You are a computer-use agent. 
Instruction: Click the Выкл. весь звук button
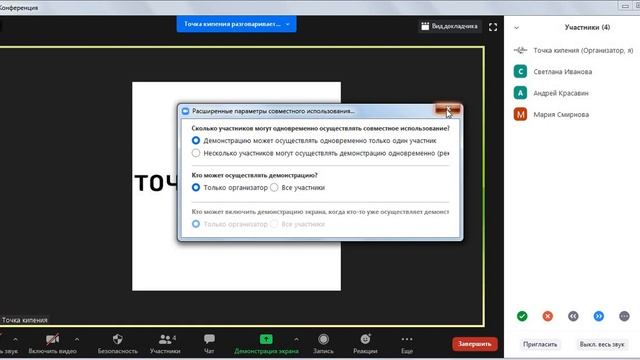point(602,344)
